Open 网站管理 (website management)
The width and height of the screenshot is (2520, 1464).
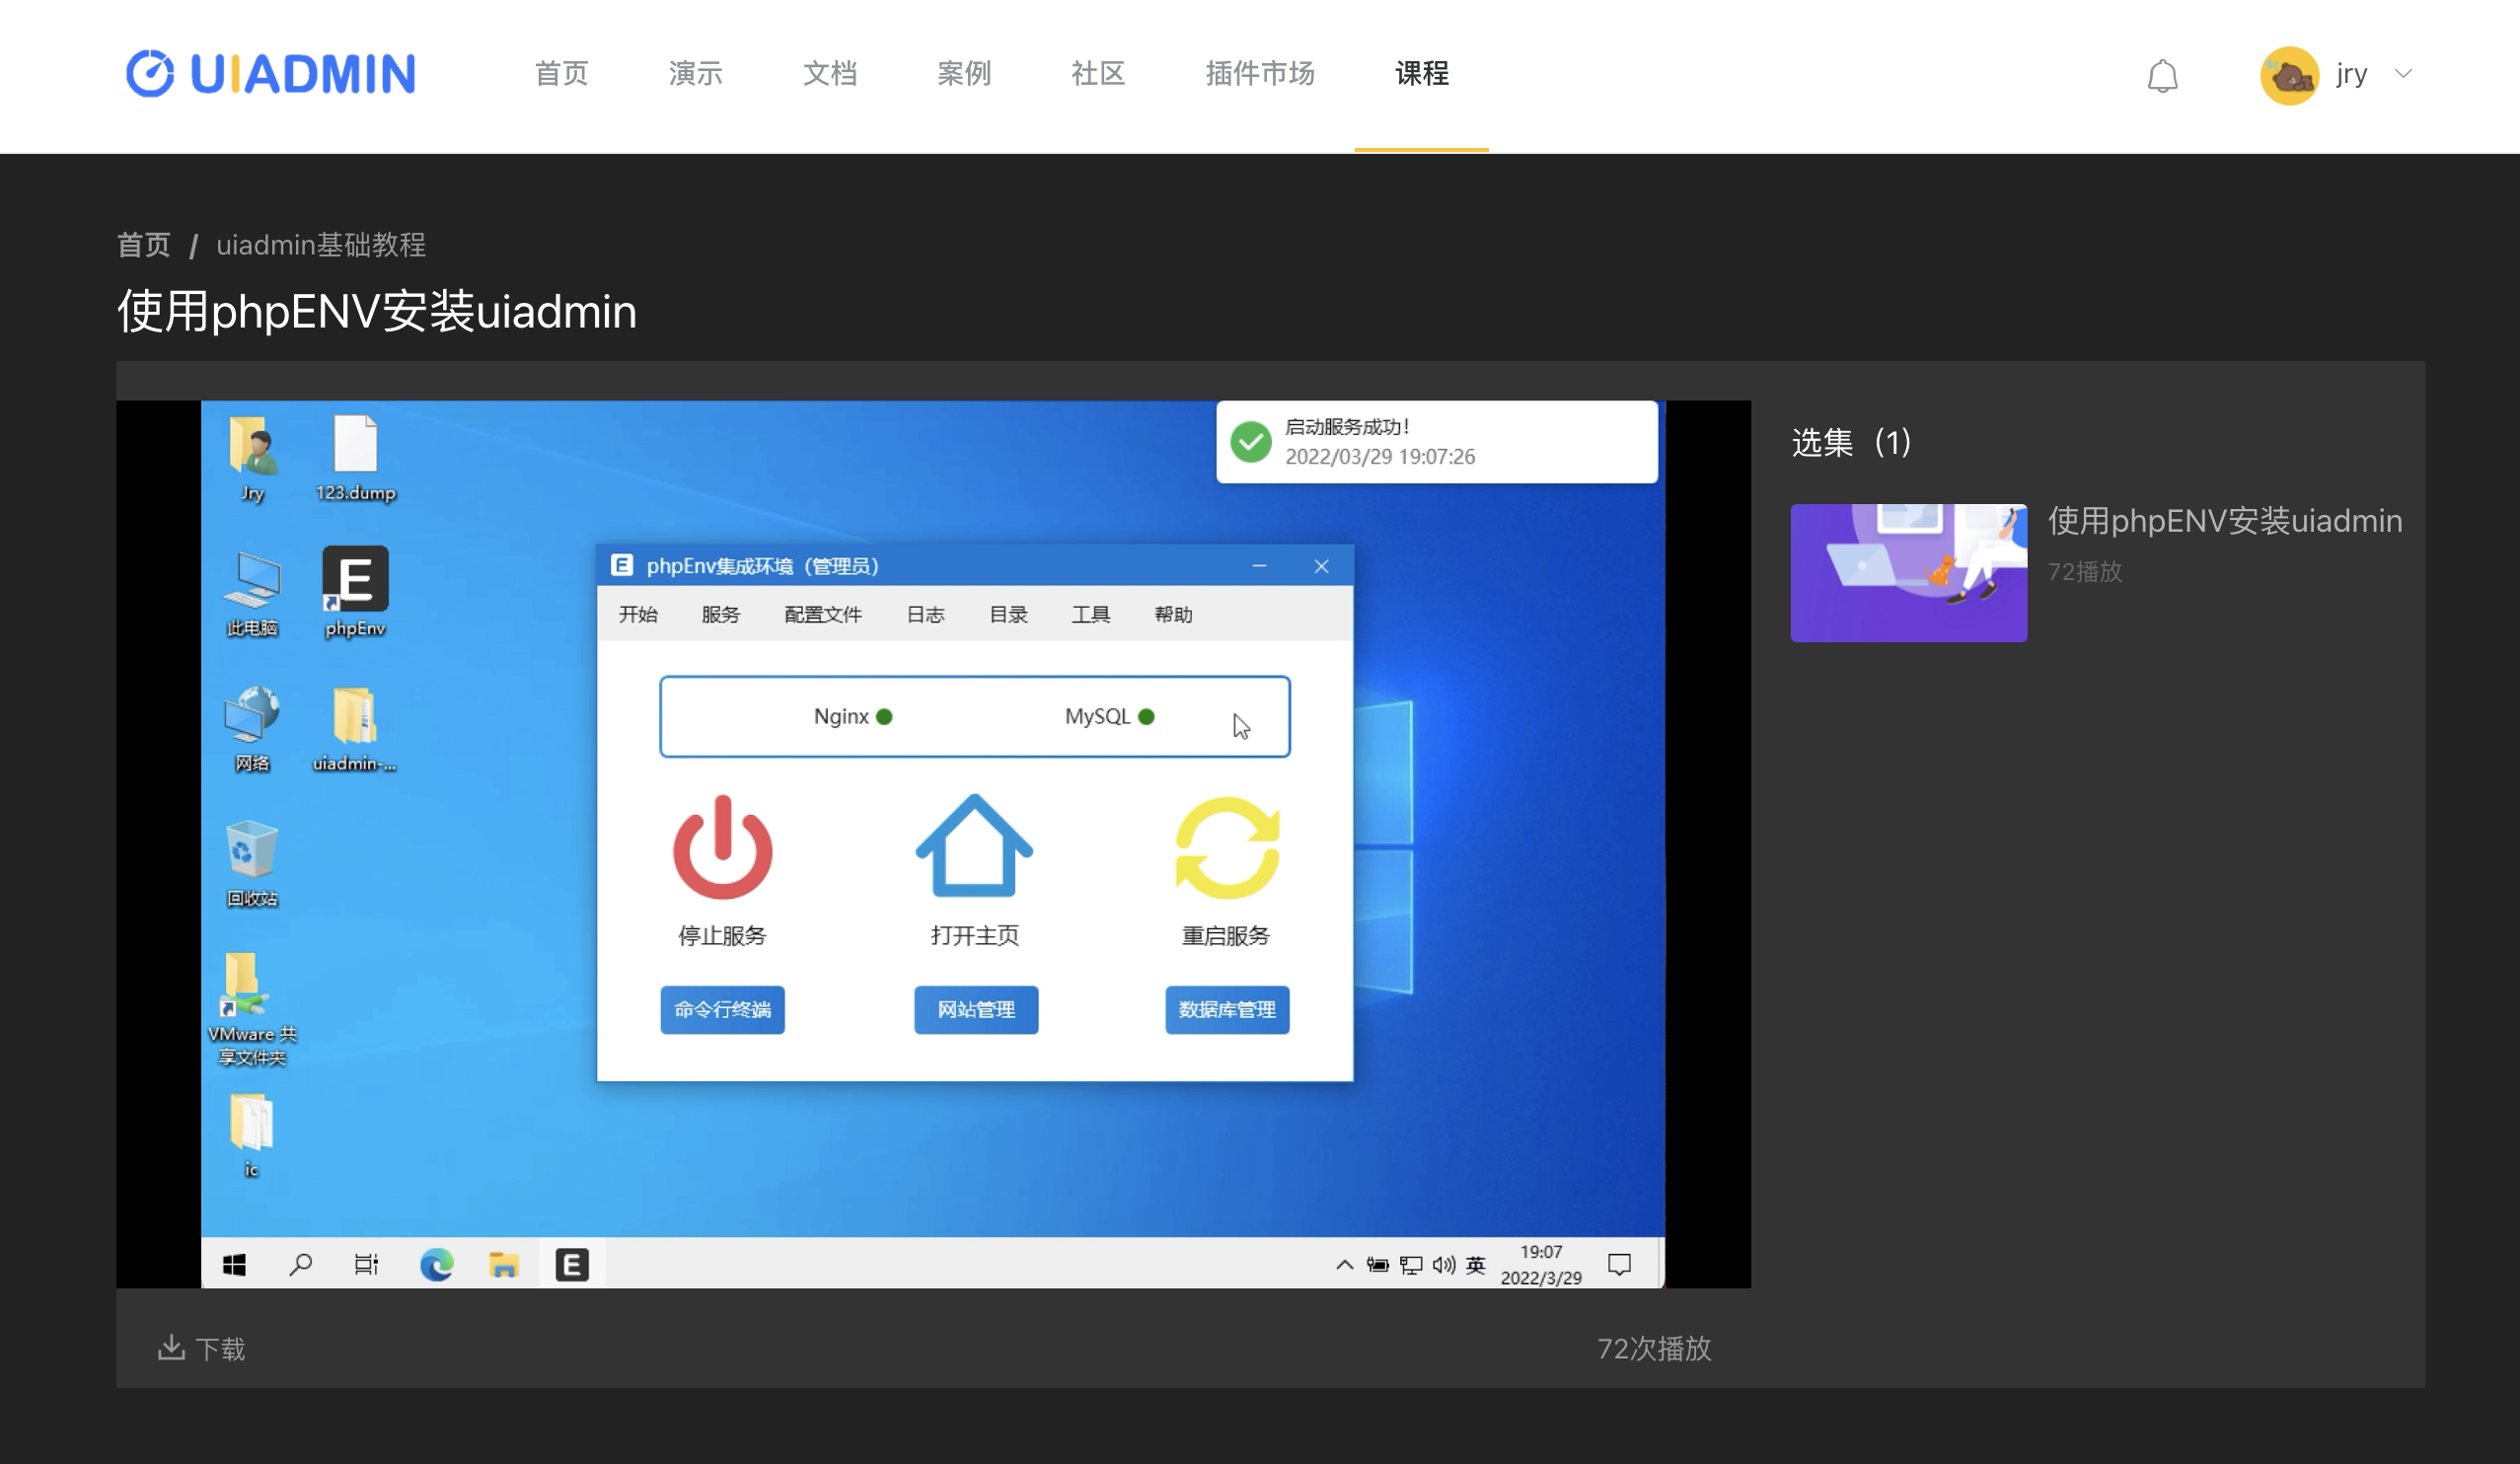click(975, 1010)
